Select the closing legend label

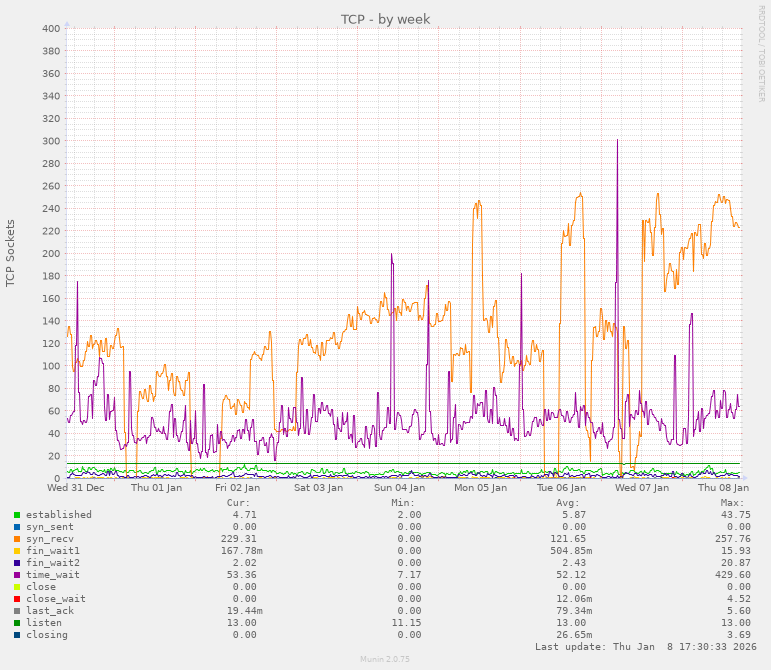click(x=49, y=635)
